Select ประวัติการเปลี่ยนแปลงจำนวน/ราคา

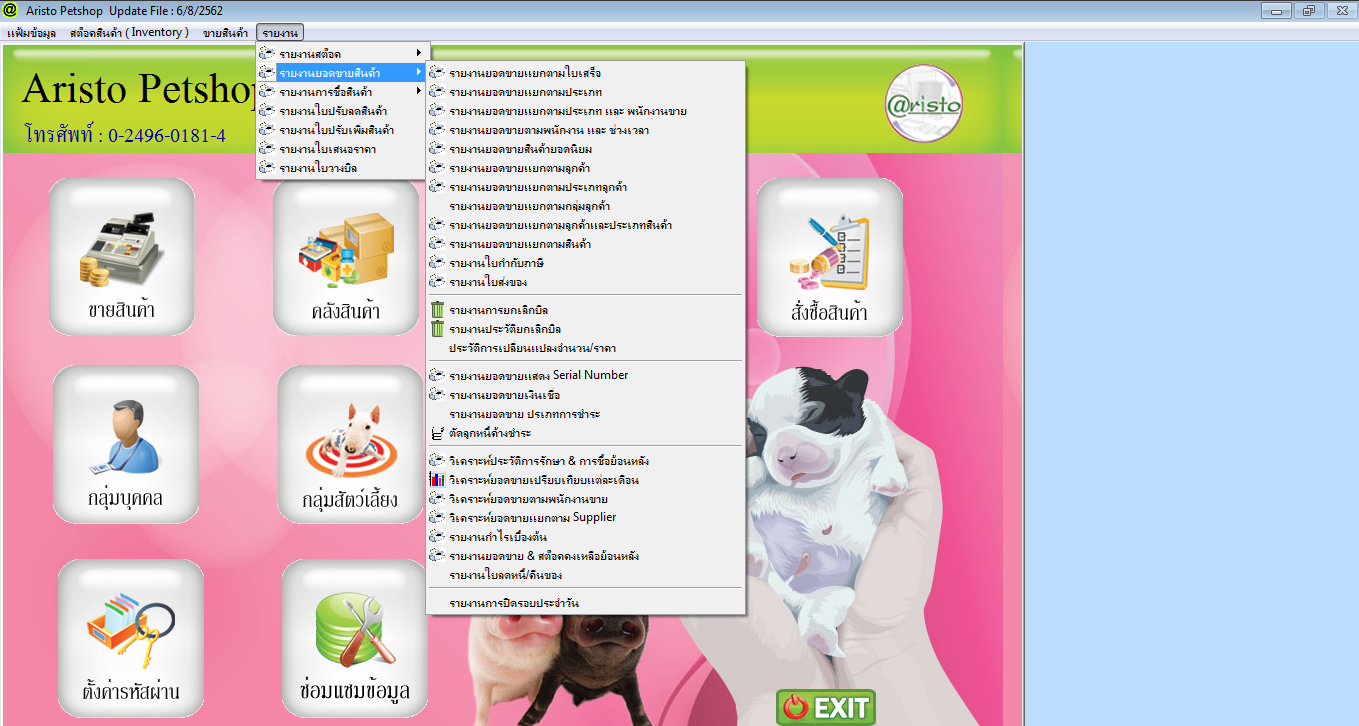pos(585,348)
